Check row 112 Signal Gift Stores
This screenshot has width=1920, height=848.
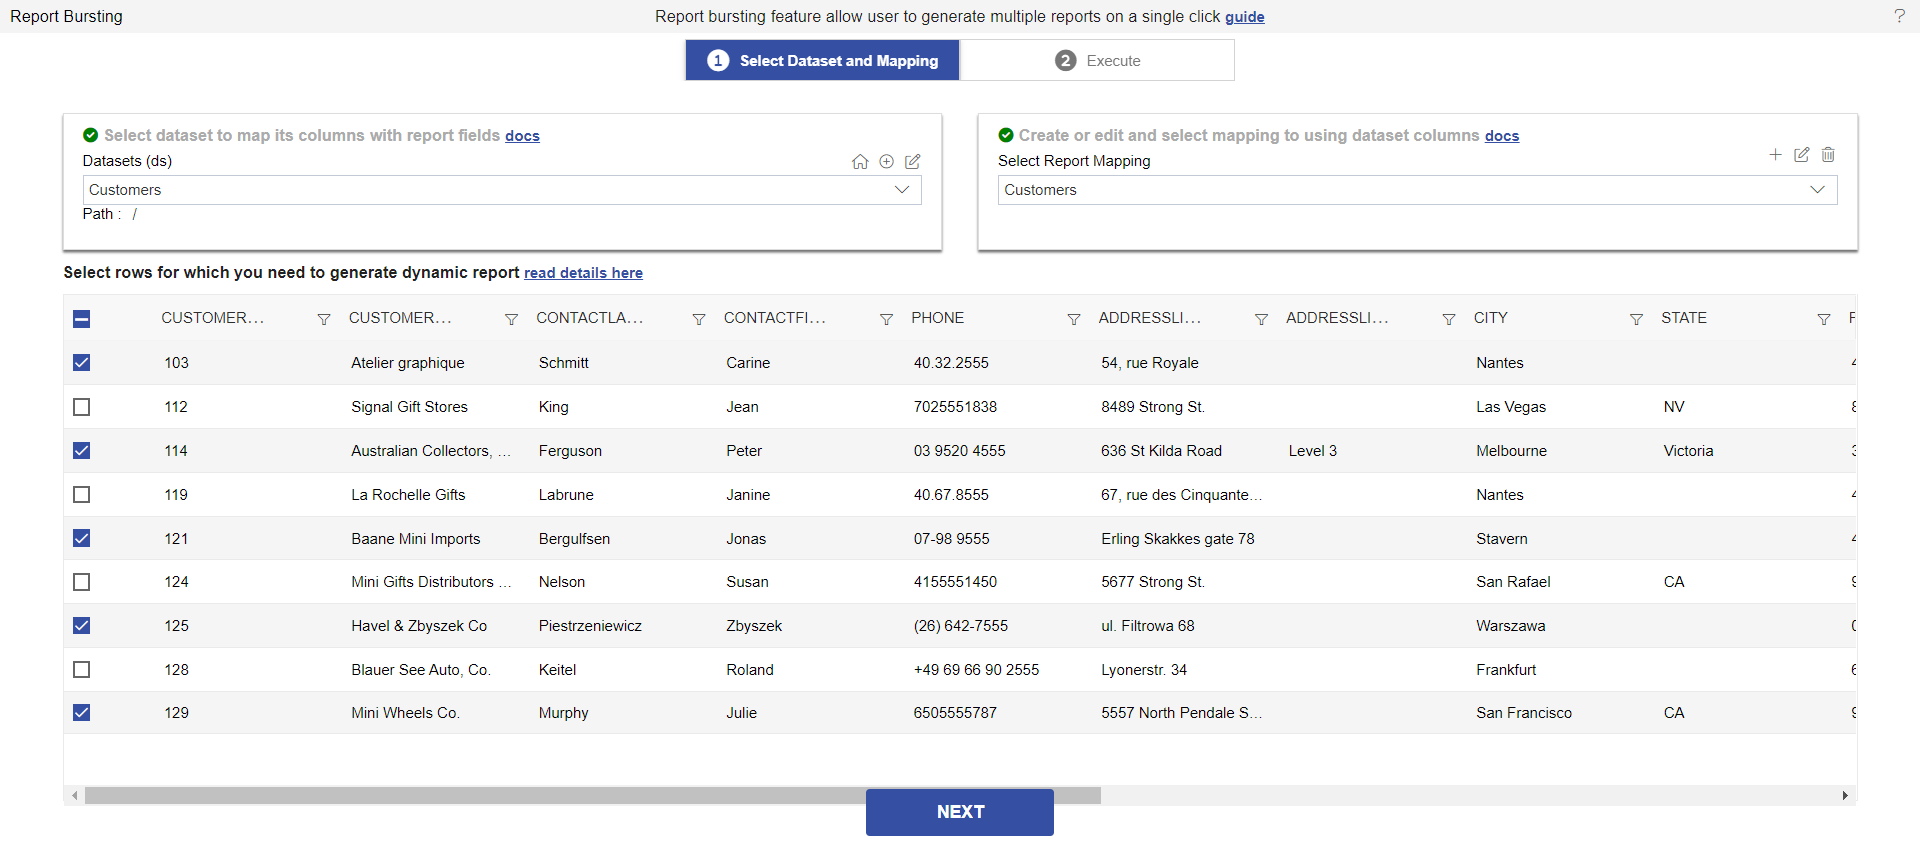[x=82, y=407]
